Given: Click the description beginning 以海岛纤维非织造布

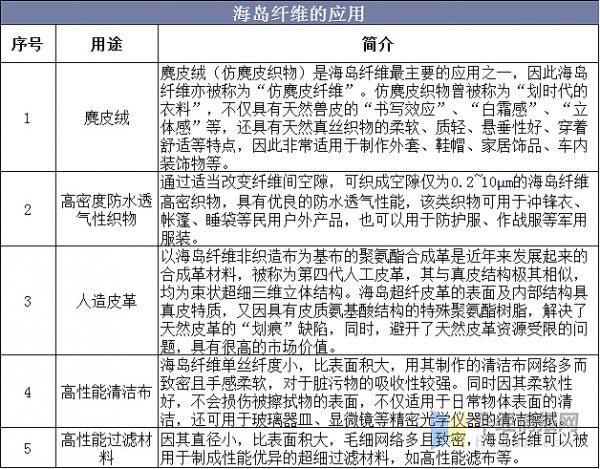Looking at the screenshot, I should pos(378,301).
